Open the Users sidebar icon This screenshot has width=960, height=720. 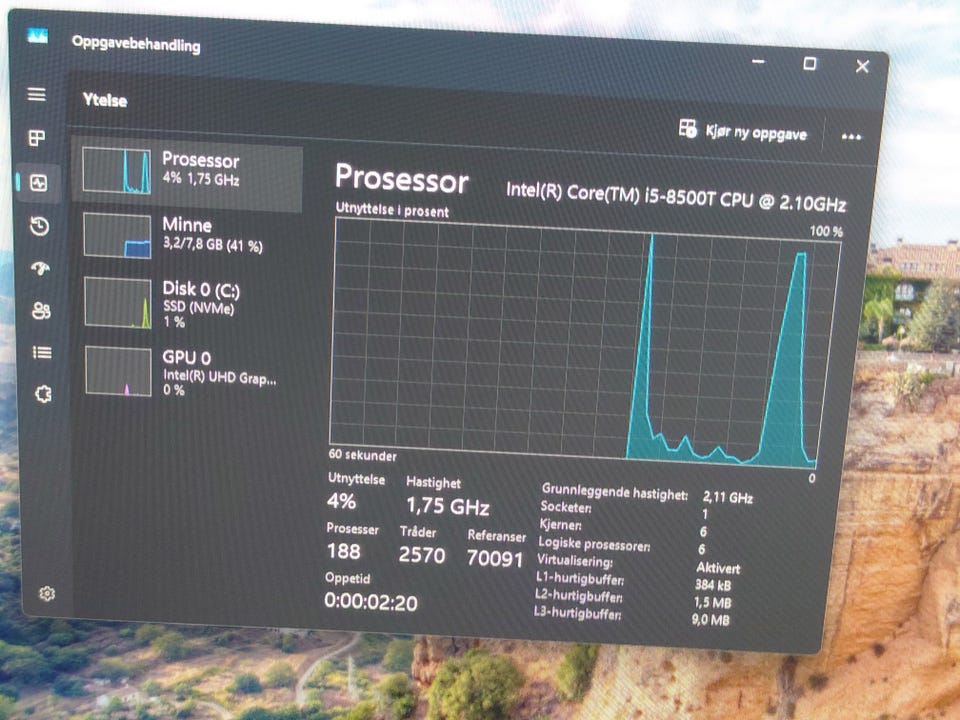(x=41, y=310)
